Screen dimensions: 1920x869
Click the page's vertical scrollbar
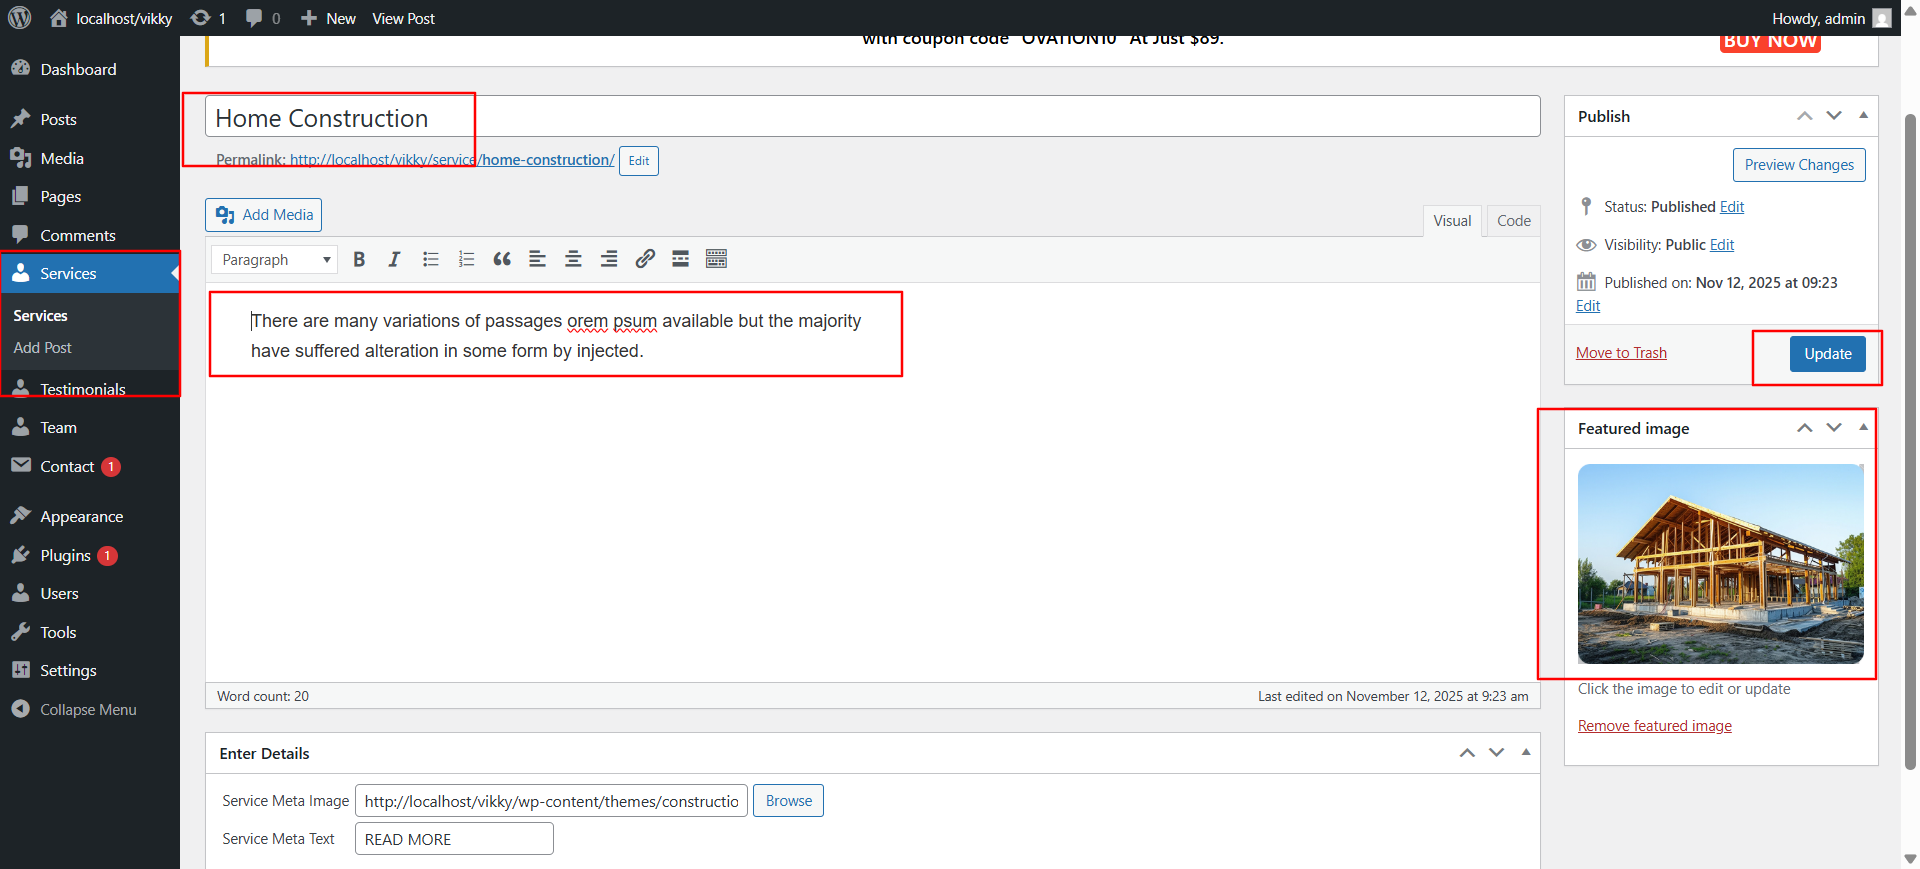[1910, 440]
